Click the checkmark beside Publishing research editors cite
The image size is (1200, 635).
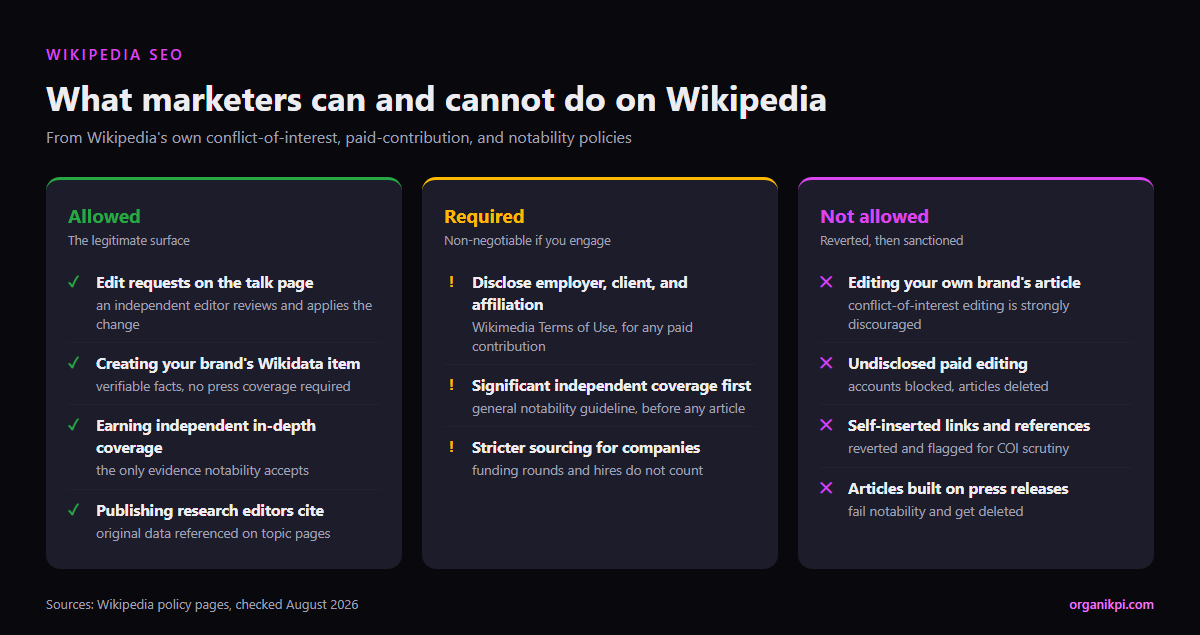tap(74, 510)
